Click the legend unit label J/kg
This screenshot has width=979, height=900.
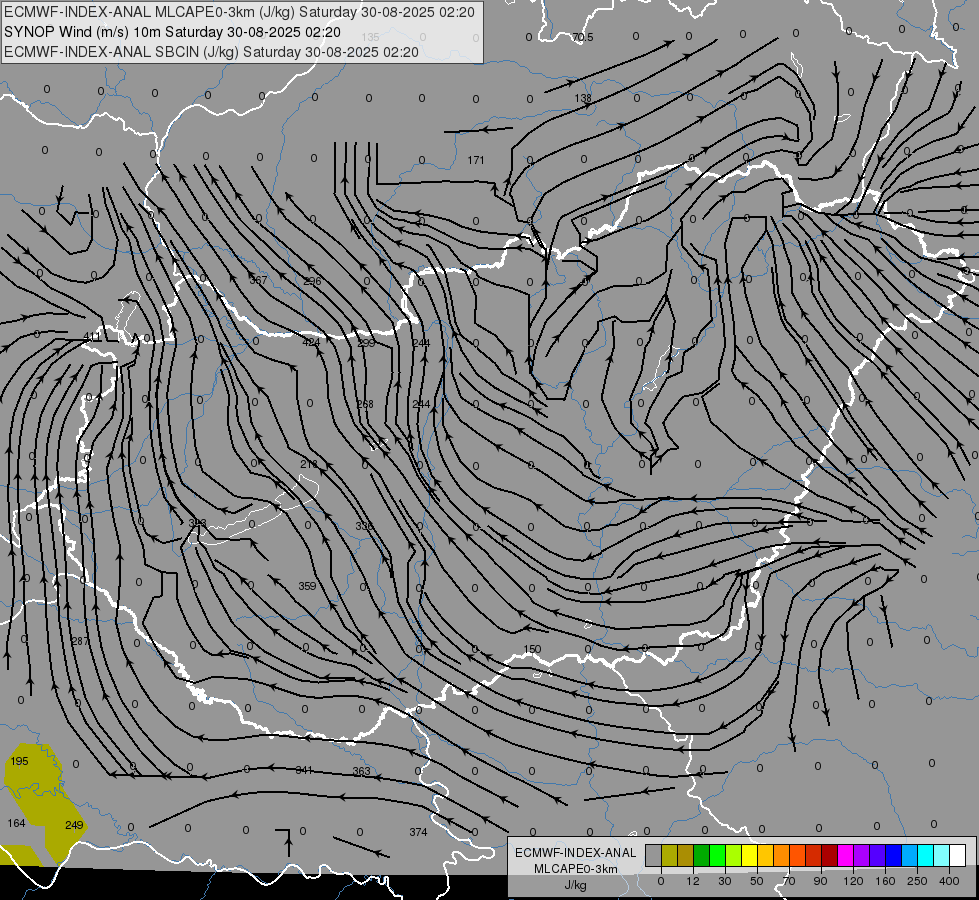576,885
